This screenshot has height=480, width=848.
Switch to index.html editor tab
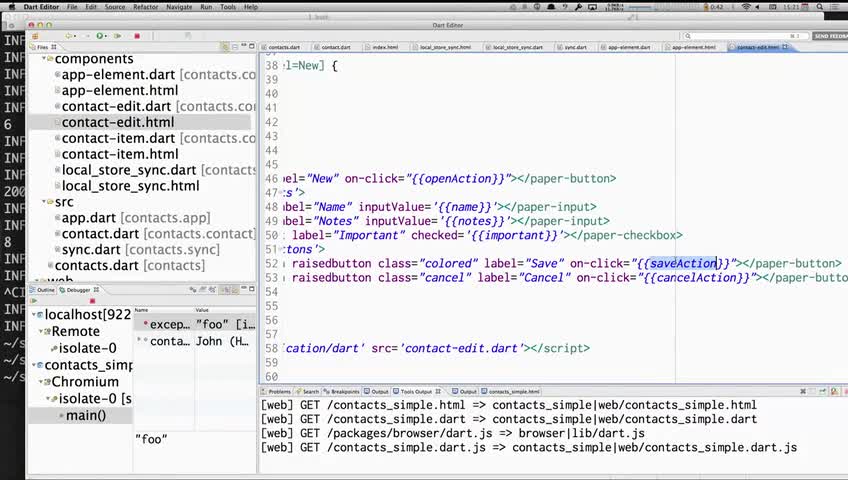(x=381, y=48)
